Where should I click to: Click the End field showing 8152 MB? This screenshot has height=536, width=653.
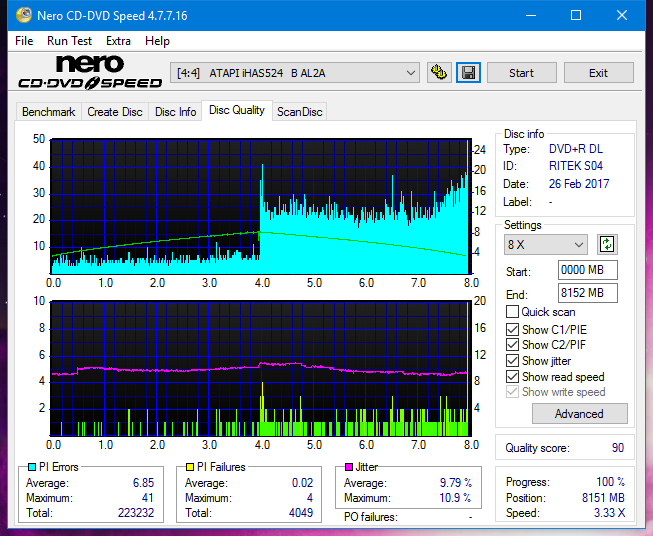(587, 293)
